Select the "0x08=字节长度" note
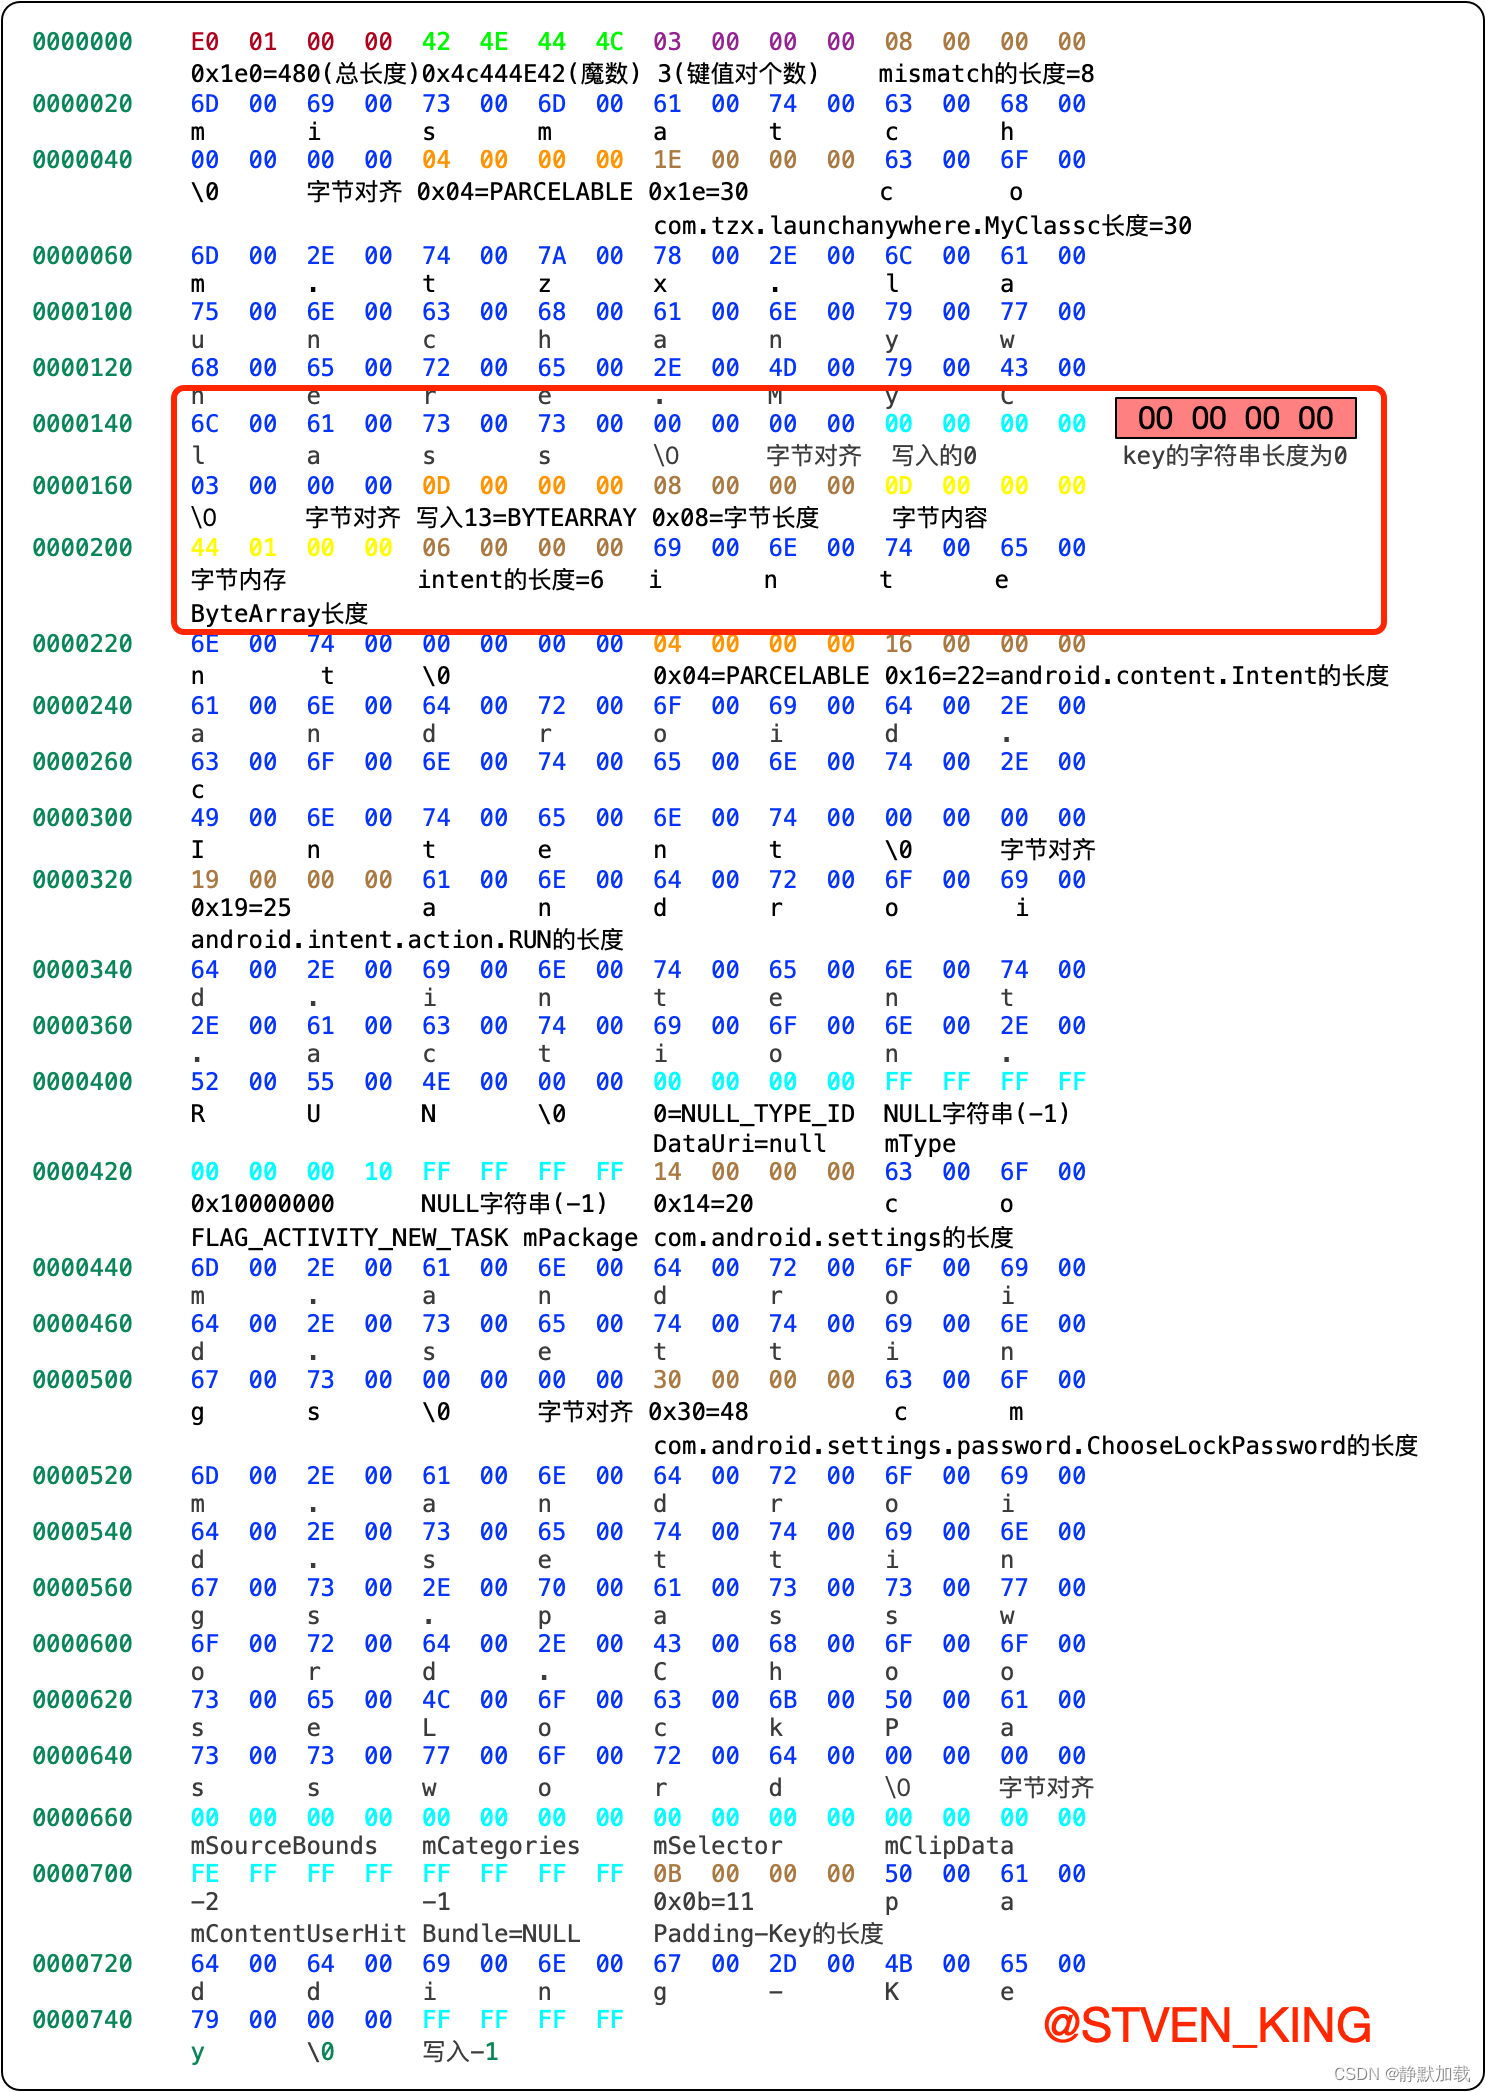The width and height of the screenshot is (1486, 2092). (735, 517)
